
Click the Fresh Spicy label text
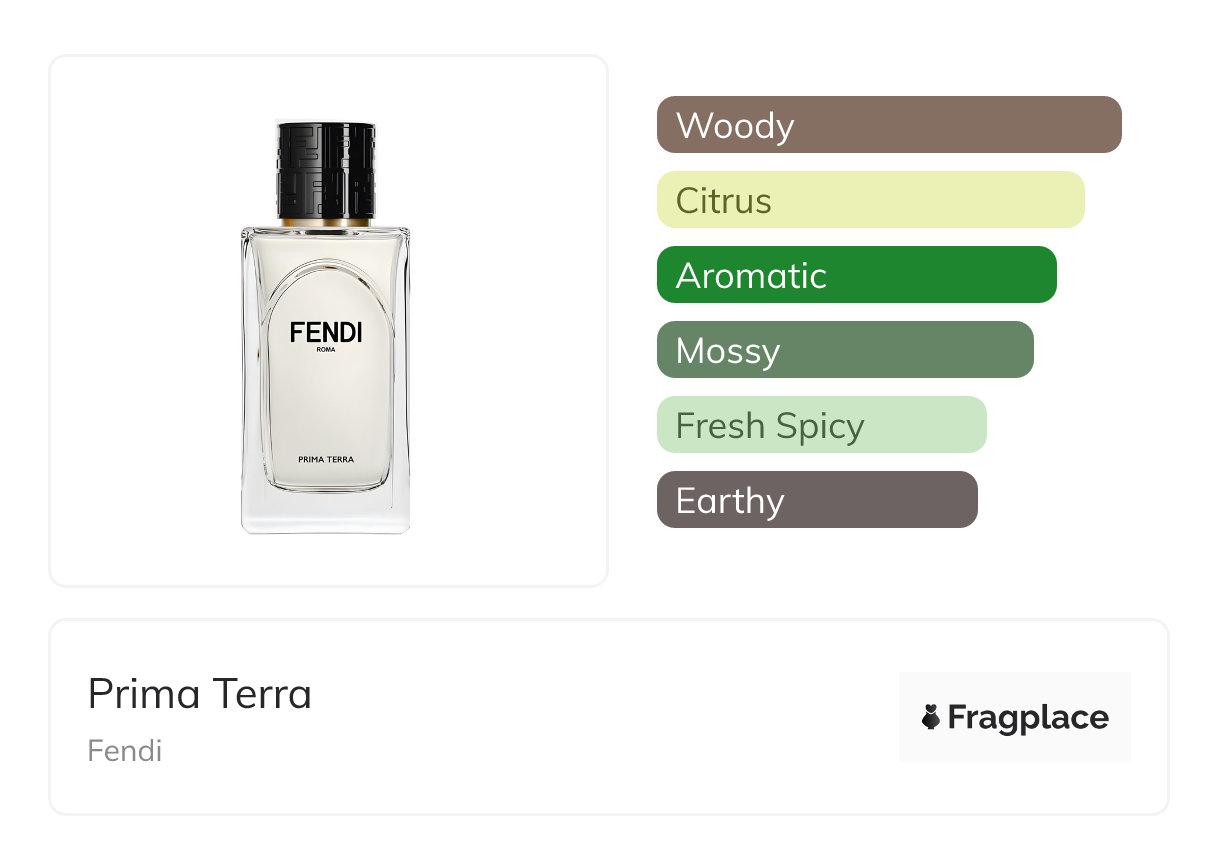click(769, 426)
